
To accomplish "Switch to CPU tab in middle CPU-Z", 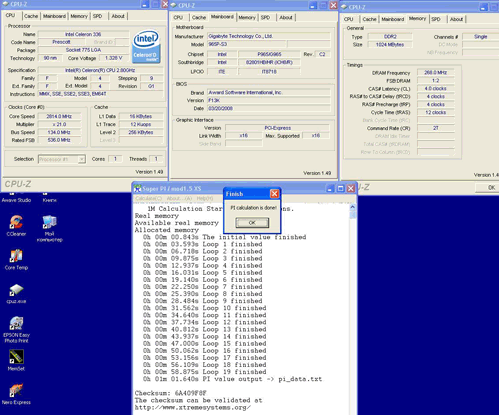I will pos(178,17).
